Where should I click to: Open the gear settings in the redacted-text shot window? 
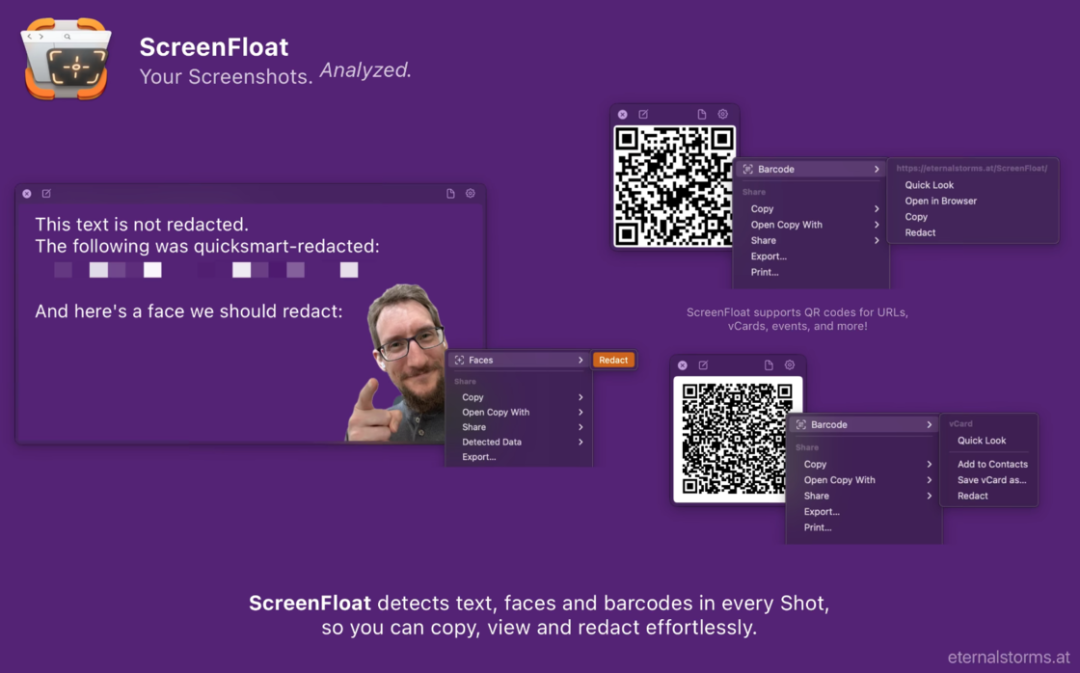pos(470,194)
